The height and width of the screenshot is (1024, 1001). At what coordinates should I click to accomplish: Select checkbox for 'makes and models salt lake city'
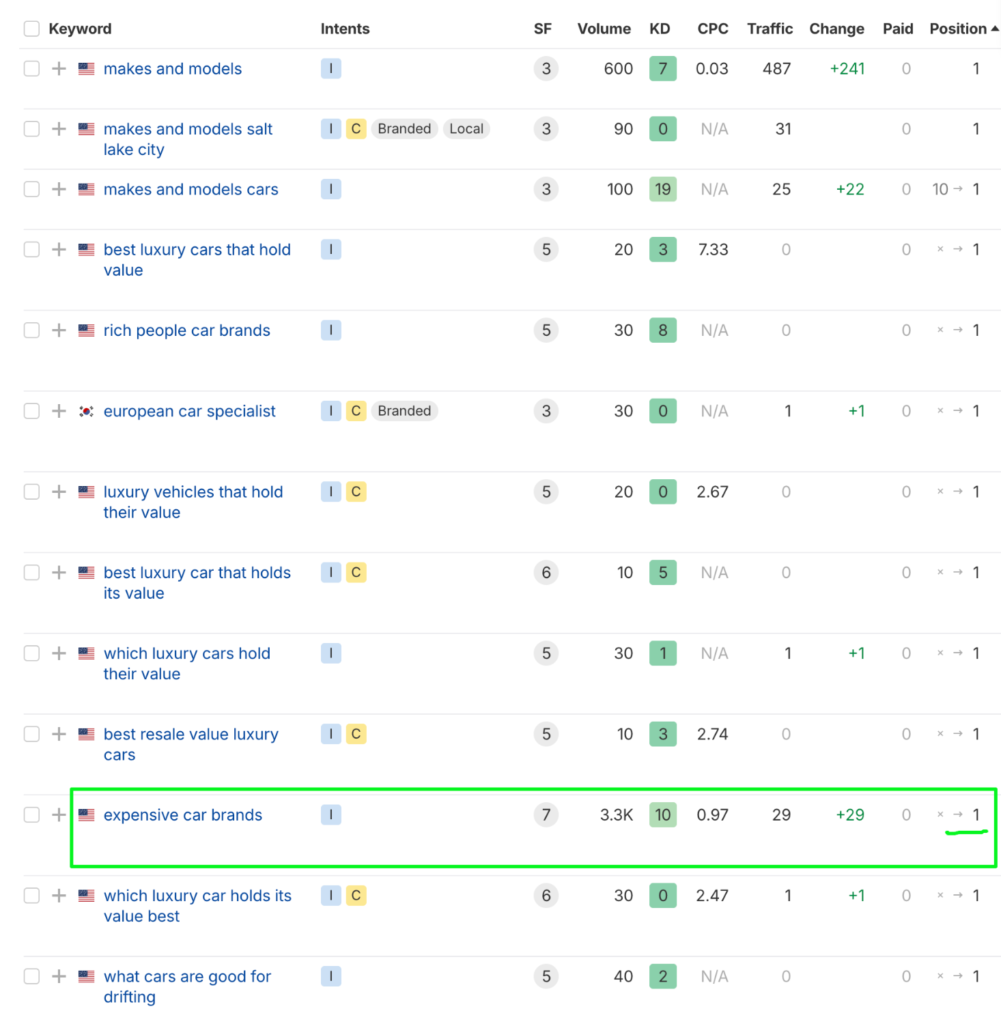tap(32, 129)
